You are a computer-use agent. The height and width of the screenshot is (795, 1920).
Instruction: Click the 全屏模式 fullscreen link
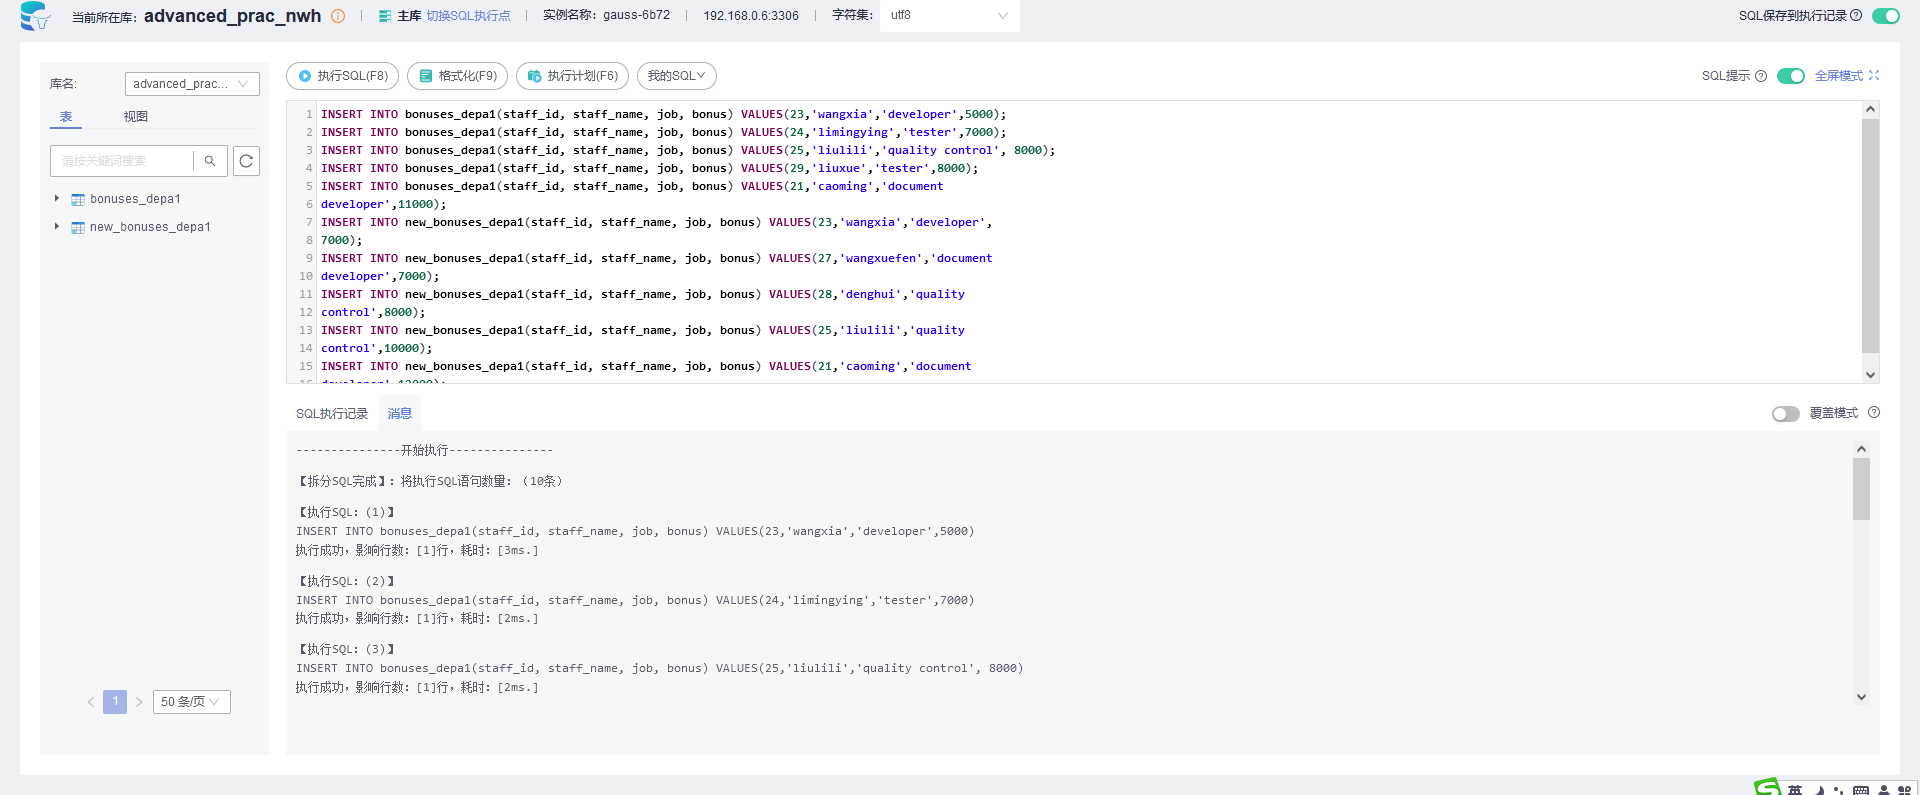coord(1839,76)
